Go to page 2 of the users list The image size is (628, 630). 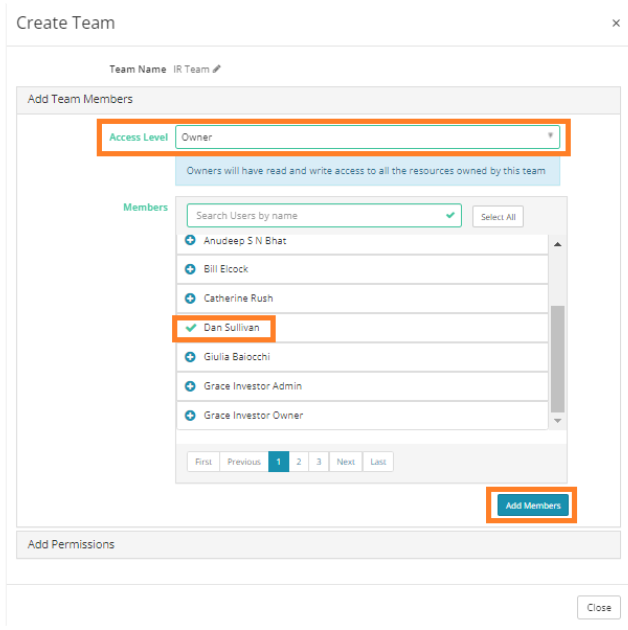point(299,462)
